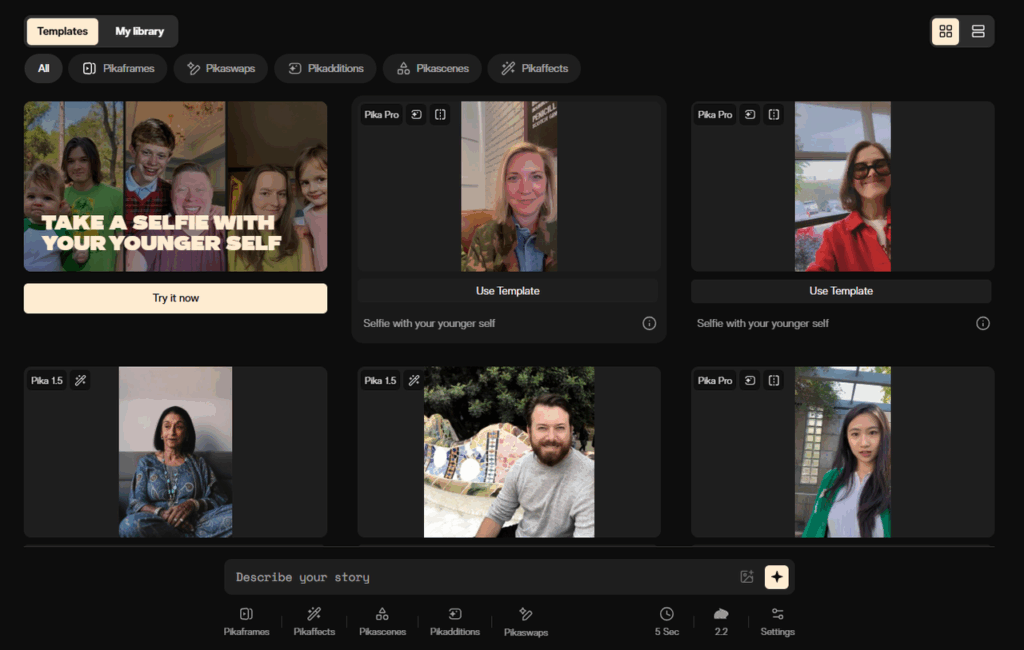
Task: Filter templates by Pikaswaps
Action: pos(221,68)
